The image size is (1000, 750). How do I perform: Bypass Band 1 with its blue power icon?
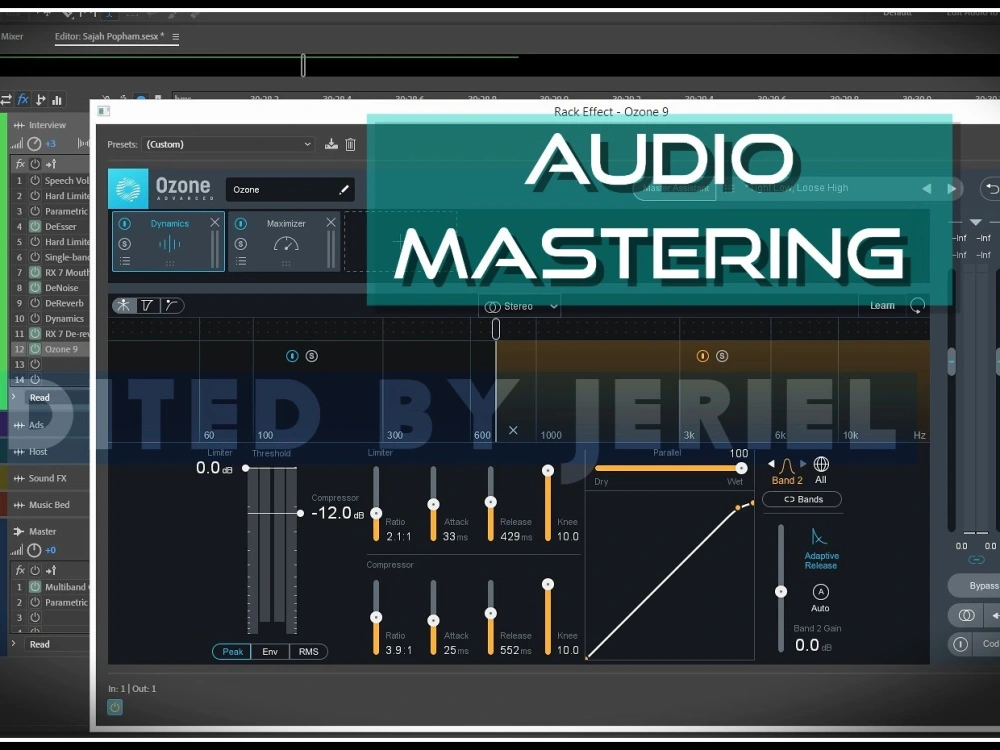292,356
